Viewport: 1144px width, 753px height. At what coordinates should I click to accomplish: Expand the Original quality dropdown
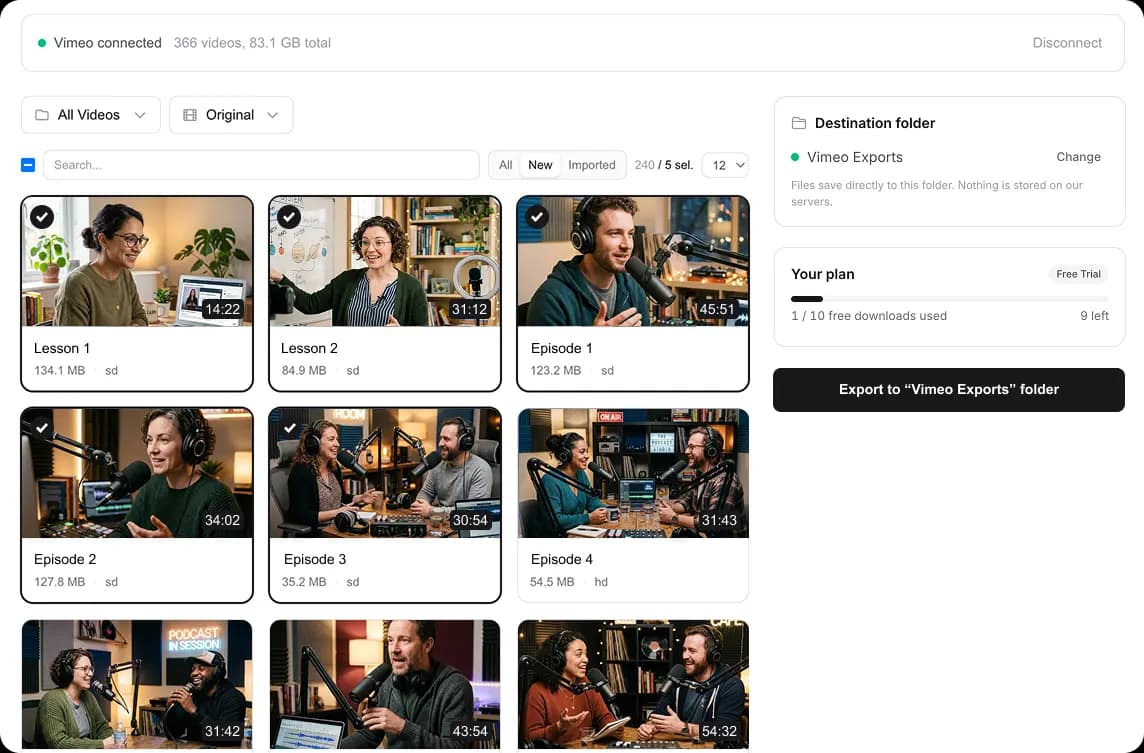coord(231,115)
